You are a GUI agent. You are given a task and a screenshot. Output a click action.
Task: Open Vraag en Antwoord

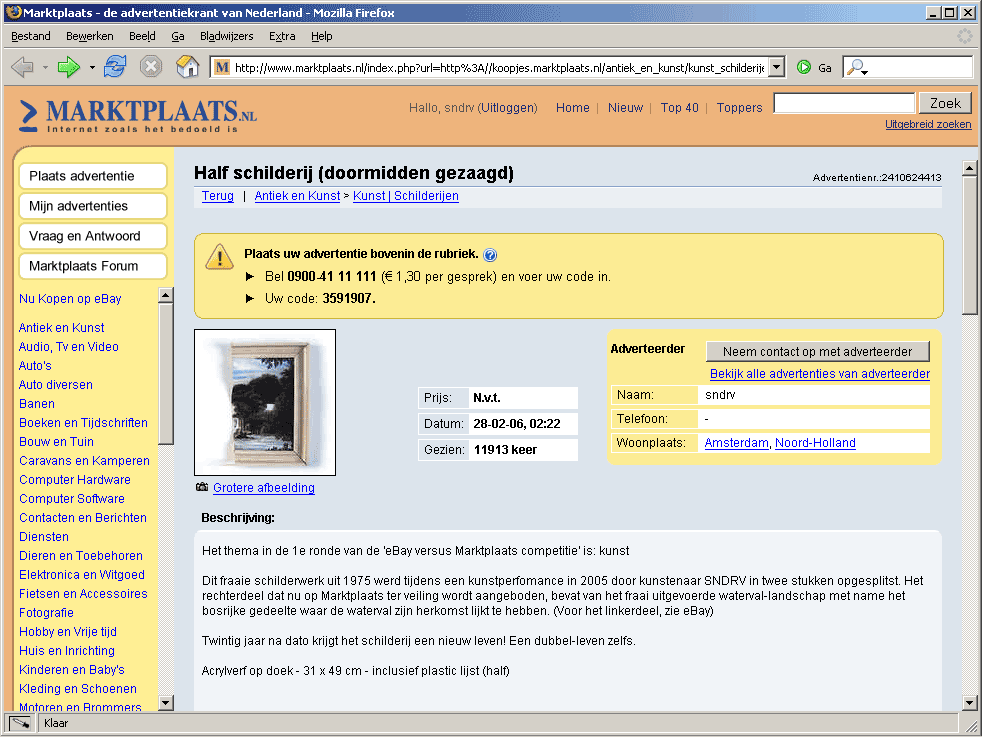[93, 236]
